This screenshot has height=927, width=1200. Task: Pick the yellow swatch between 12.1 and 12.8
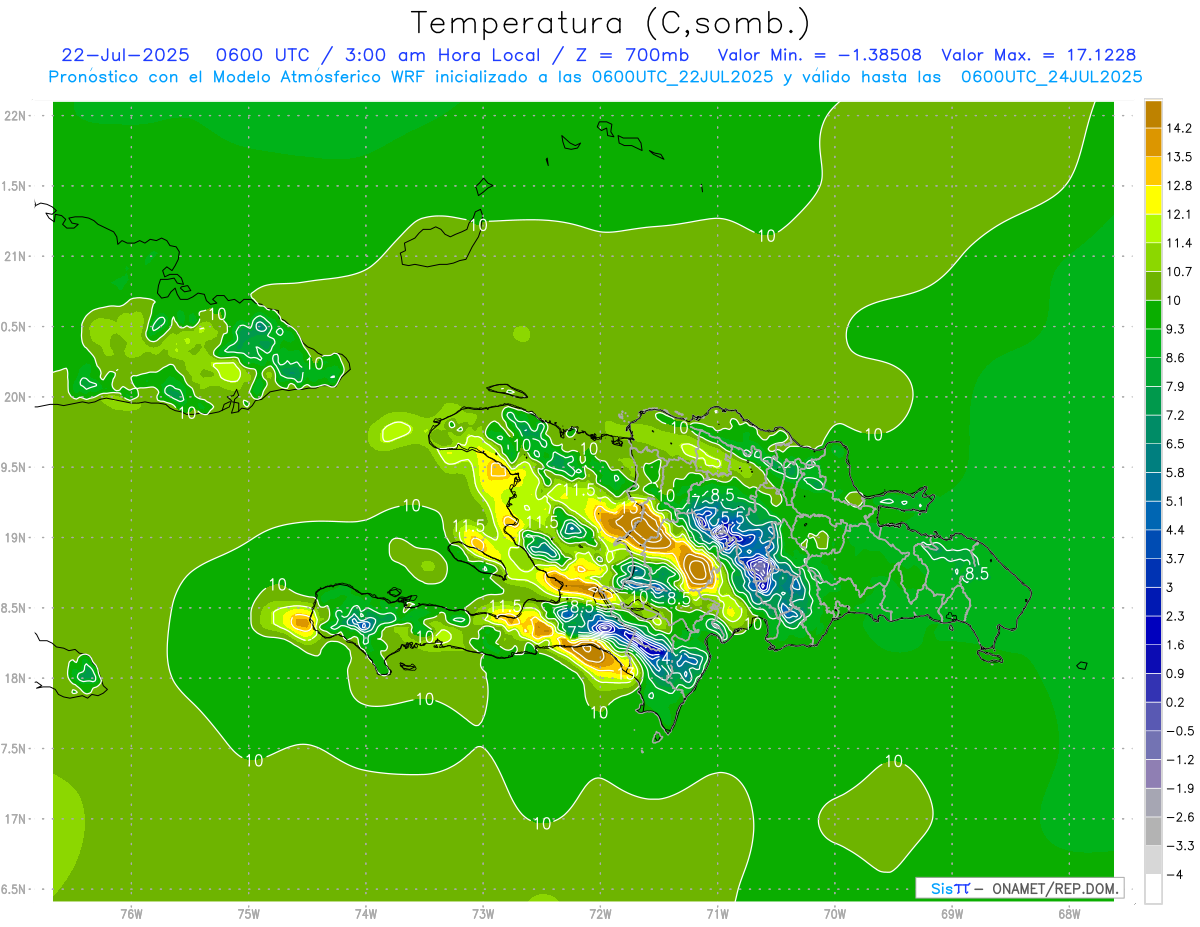pyautogui.click(x=1153, y=200)
